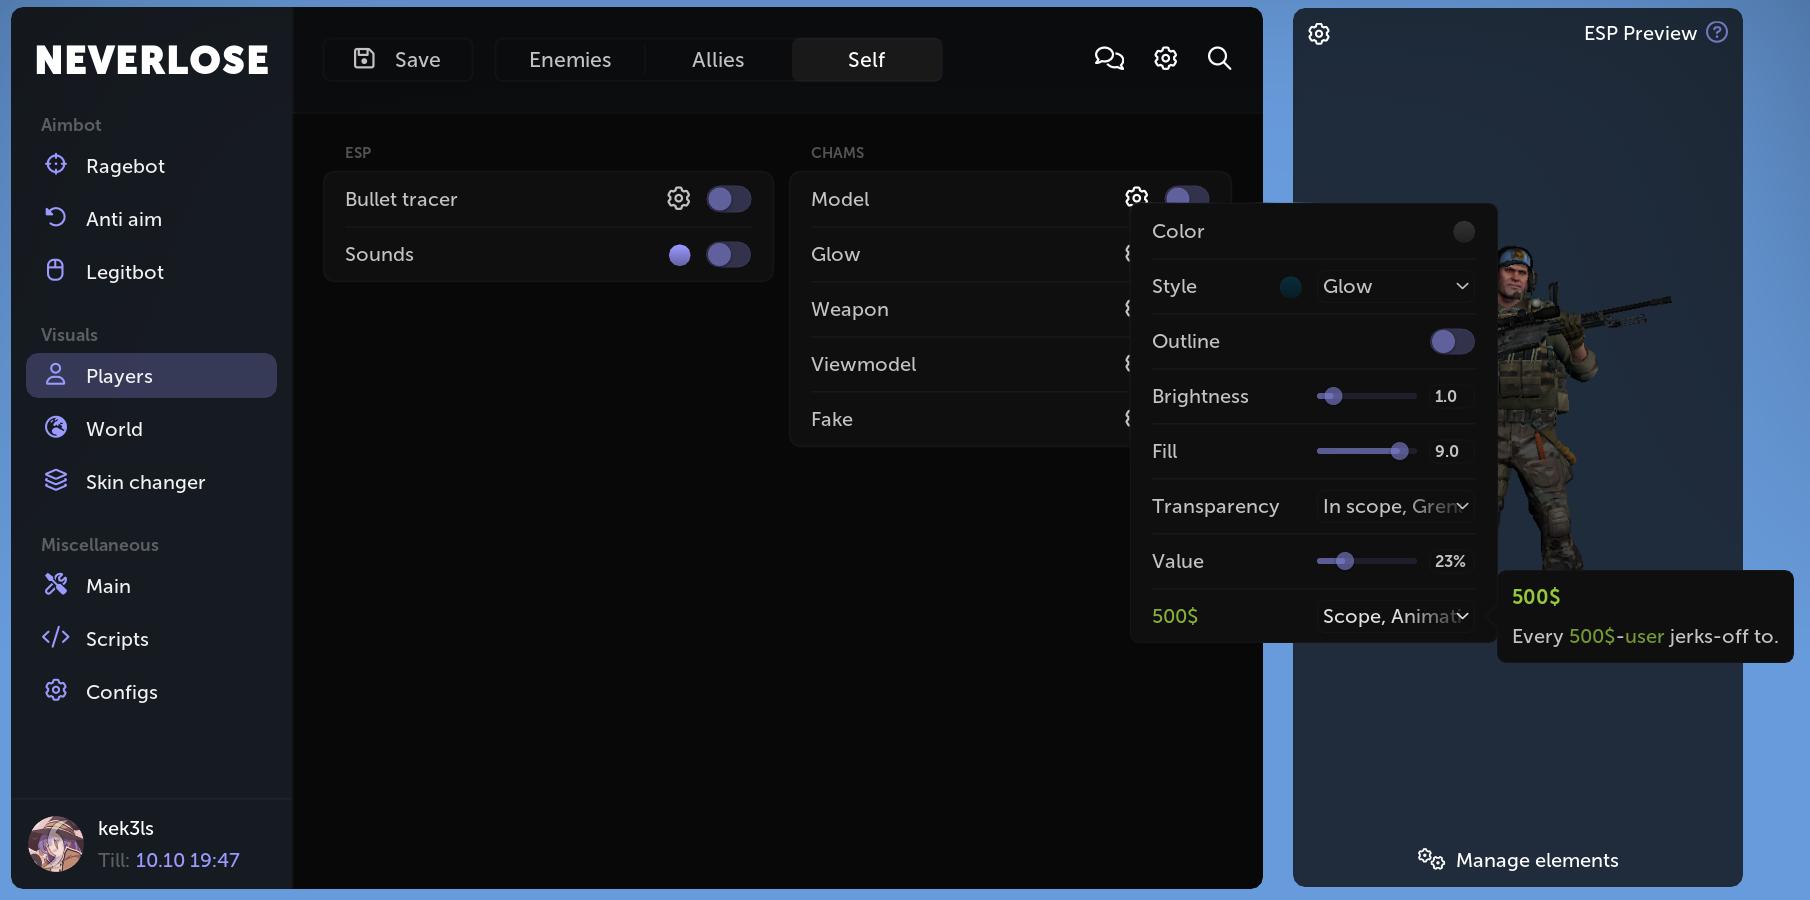Open the Scripts section
The width and height of the screenshot is (1810, 900).
coord(151,639)
